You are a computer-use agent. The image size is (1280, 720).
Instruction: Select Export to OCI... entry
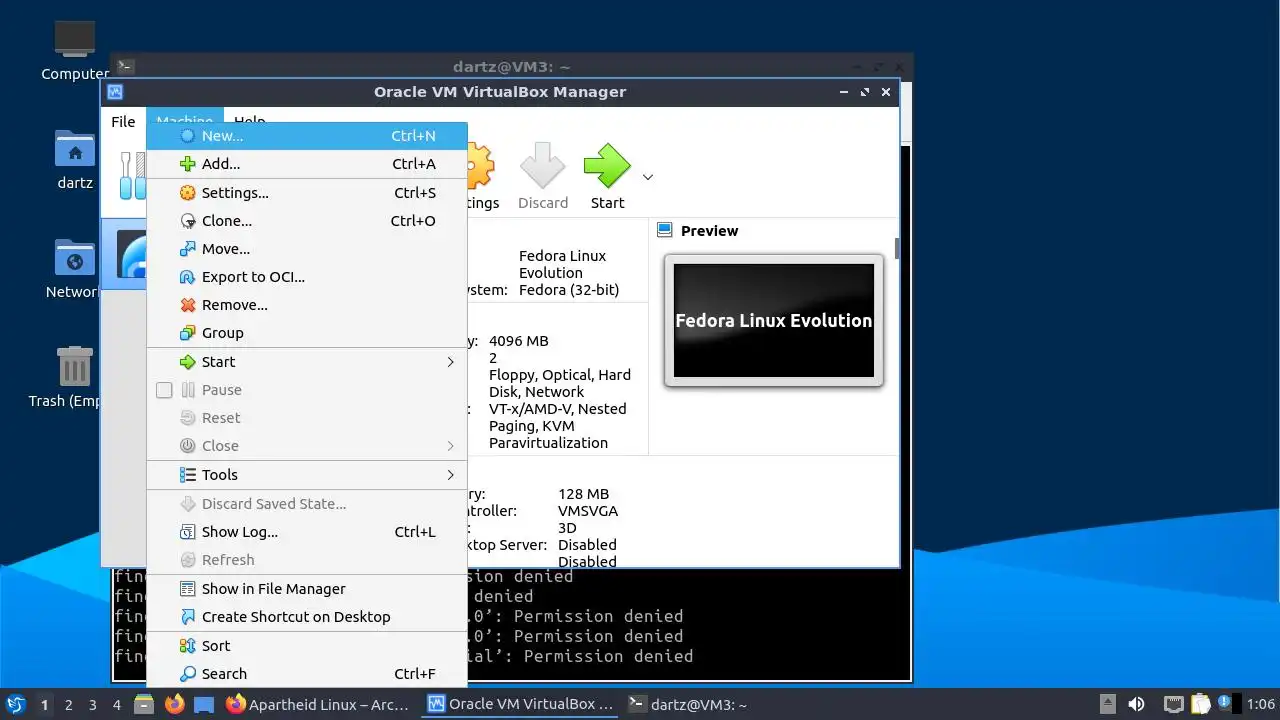tap(307, 277)
